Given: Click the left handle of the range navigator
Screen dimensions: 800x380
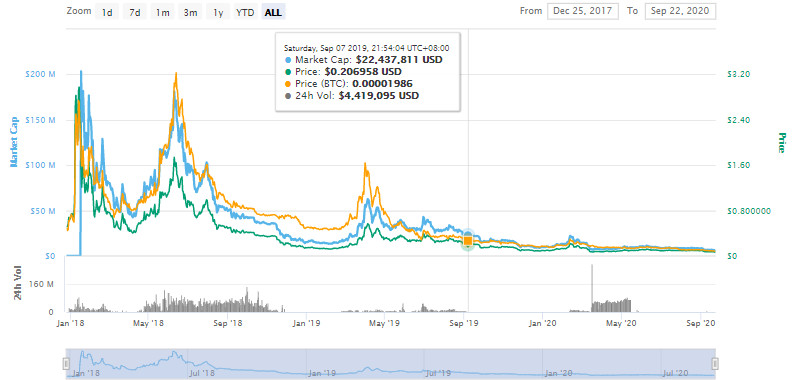Looking at the screenshot, I should tap(66, 363).
